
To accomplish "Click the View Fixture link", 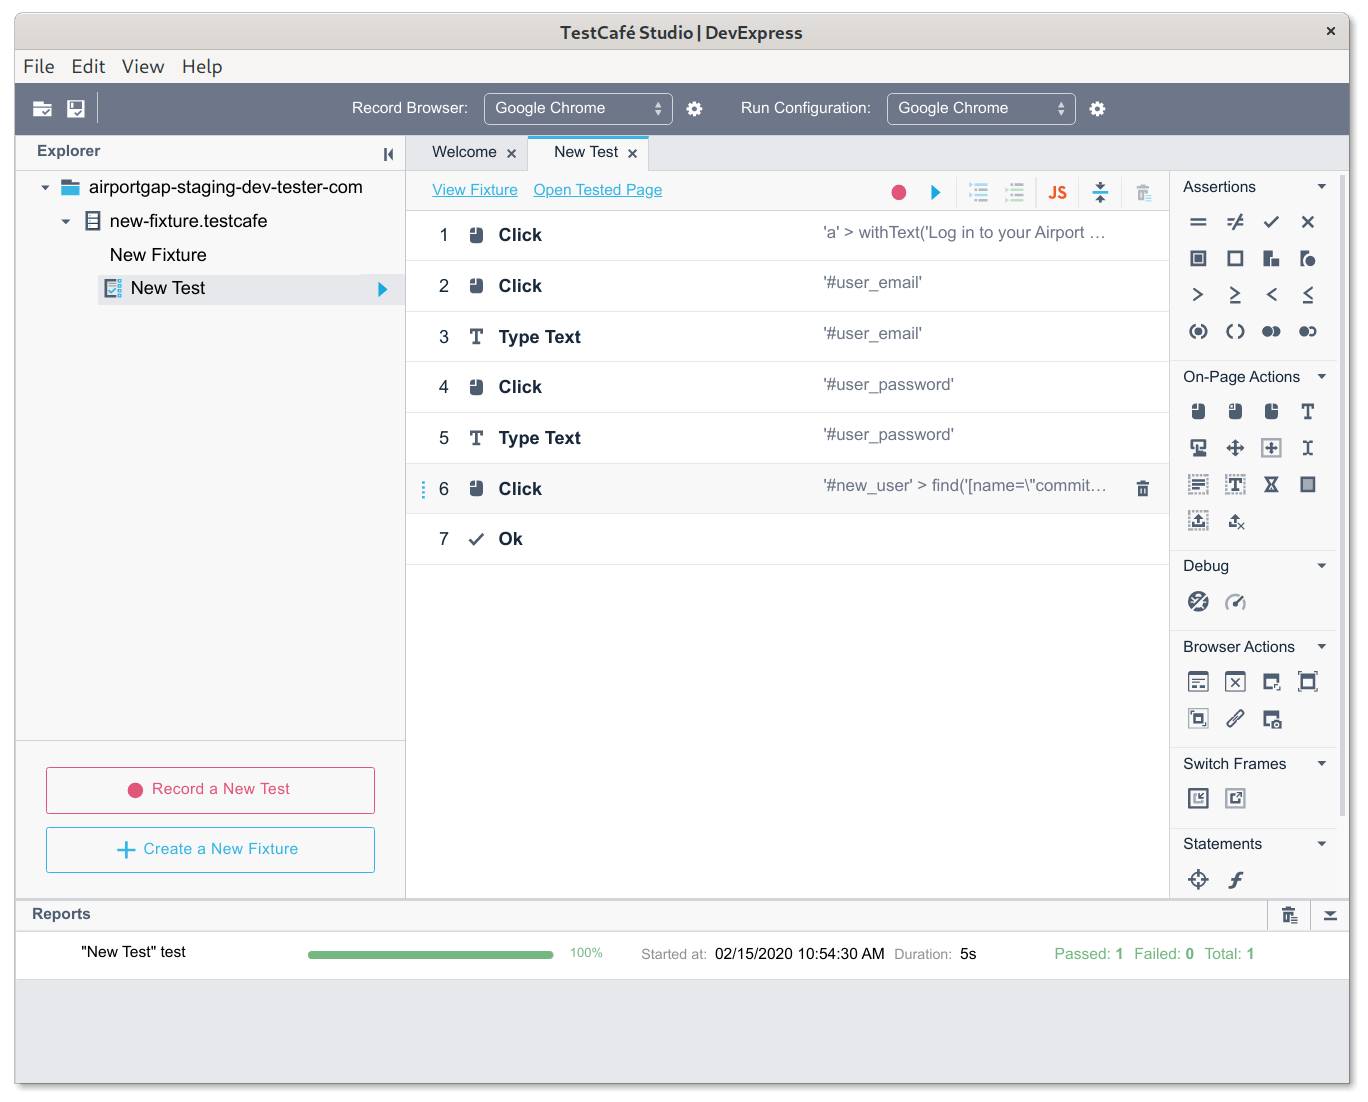I will pyautogui.click(x=475, y=190).
